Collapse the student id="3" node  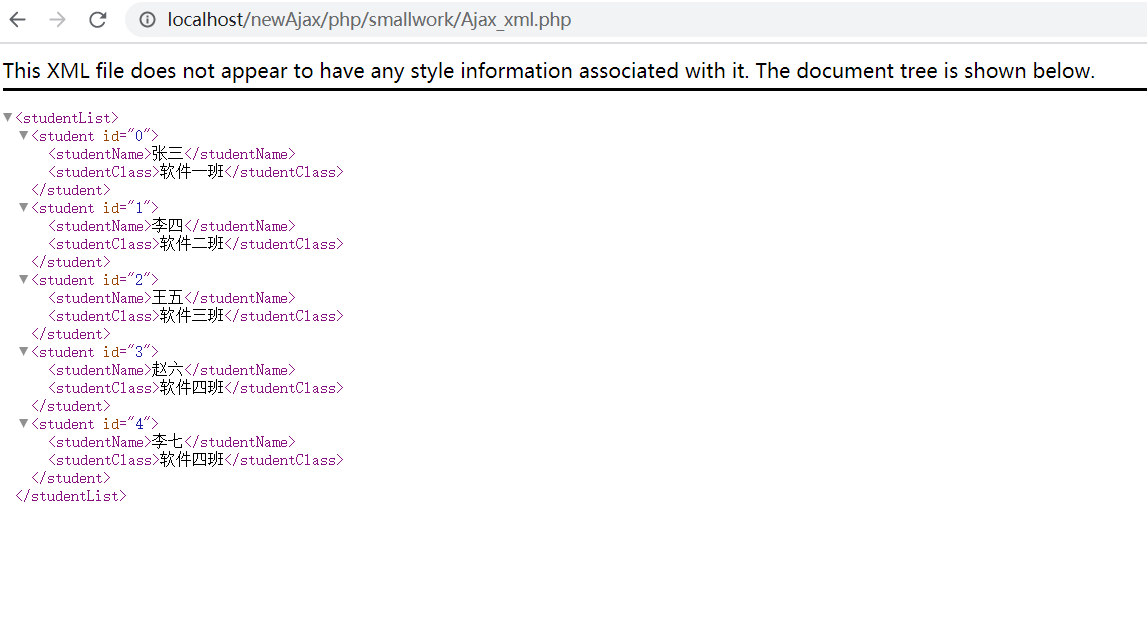pos(23,351)
